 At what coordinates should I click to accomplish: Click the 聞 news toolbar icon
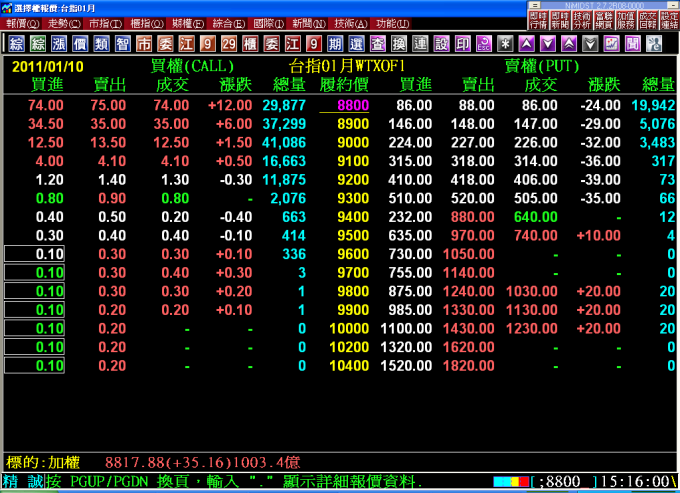[x=633, y=44]
